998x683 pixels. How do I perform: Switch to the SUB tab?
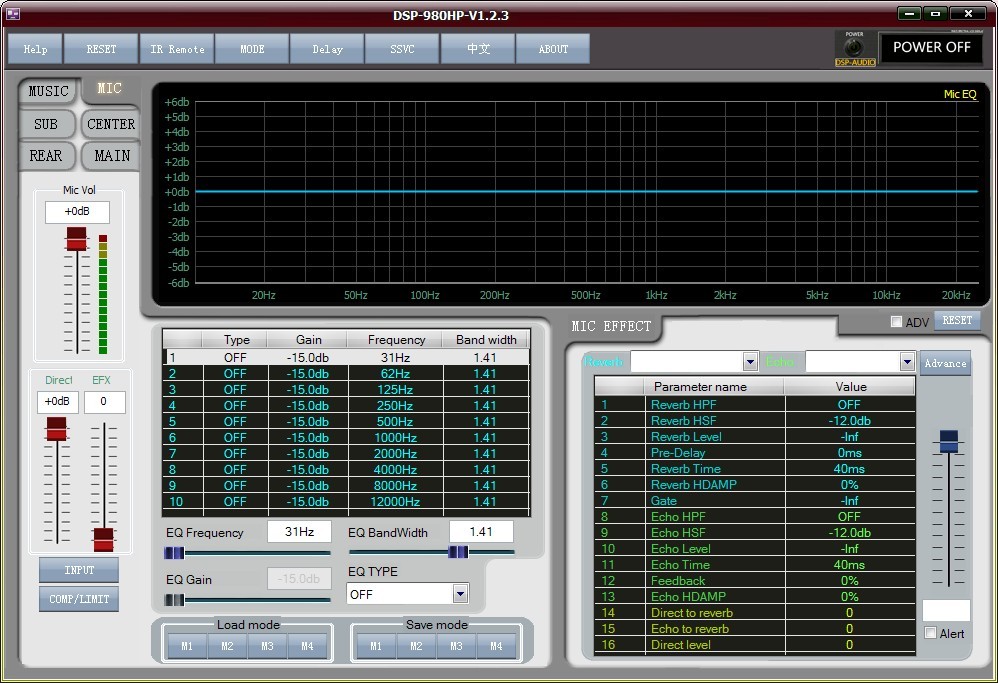click(46, 125)
